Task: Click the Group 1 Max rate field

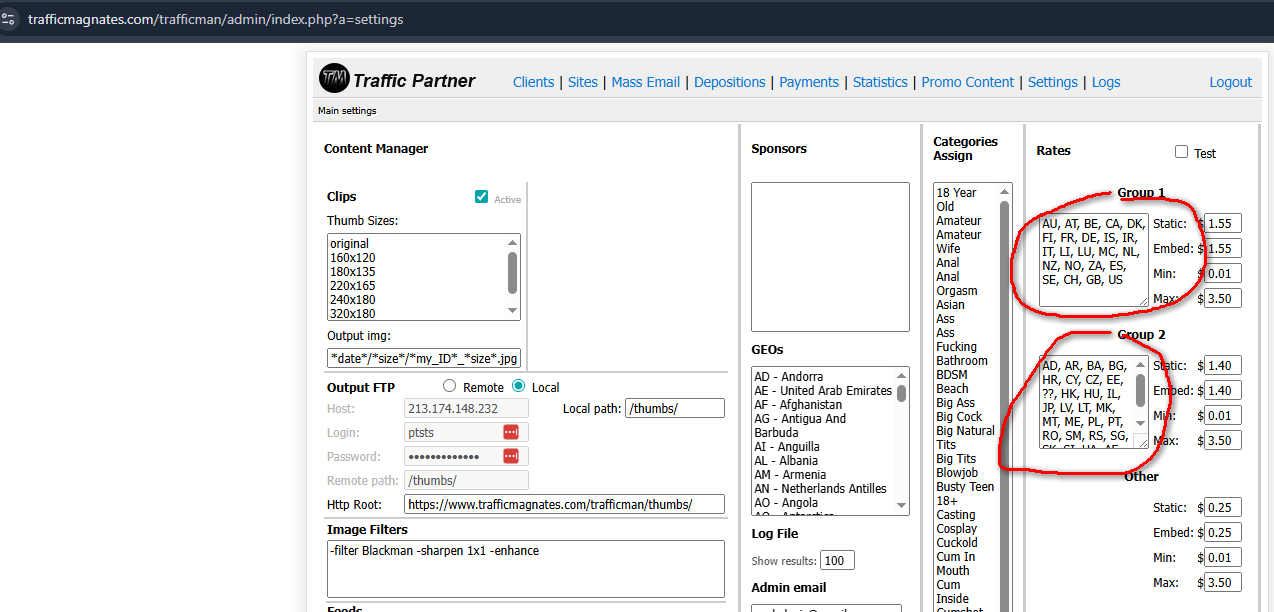Action: coord(1223,298)
